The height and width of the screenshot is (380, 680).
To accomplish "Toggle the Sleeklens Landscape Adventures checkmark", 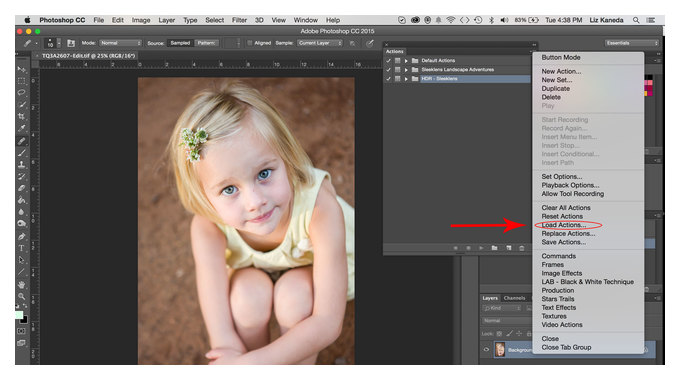I will (x=389, y=69).
